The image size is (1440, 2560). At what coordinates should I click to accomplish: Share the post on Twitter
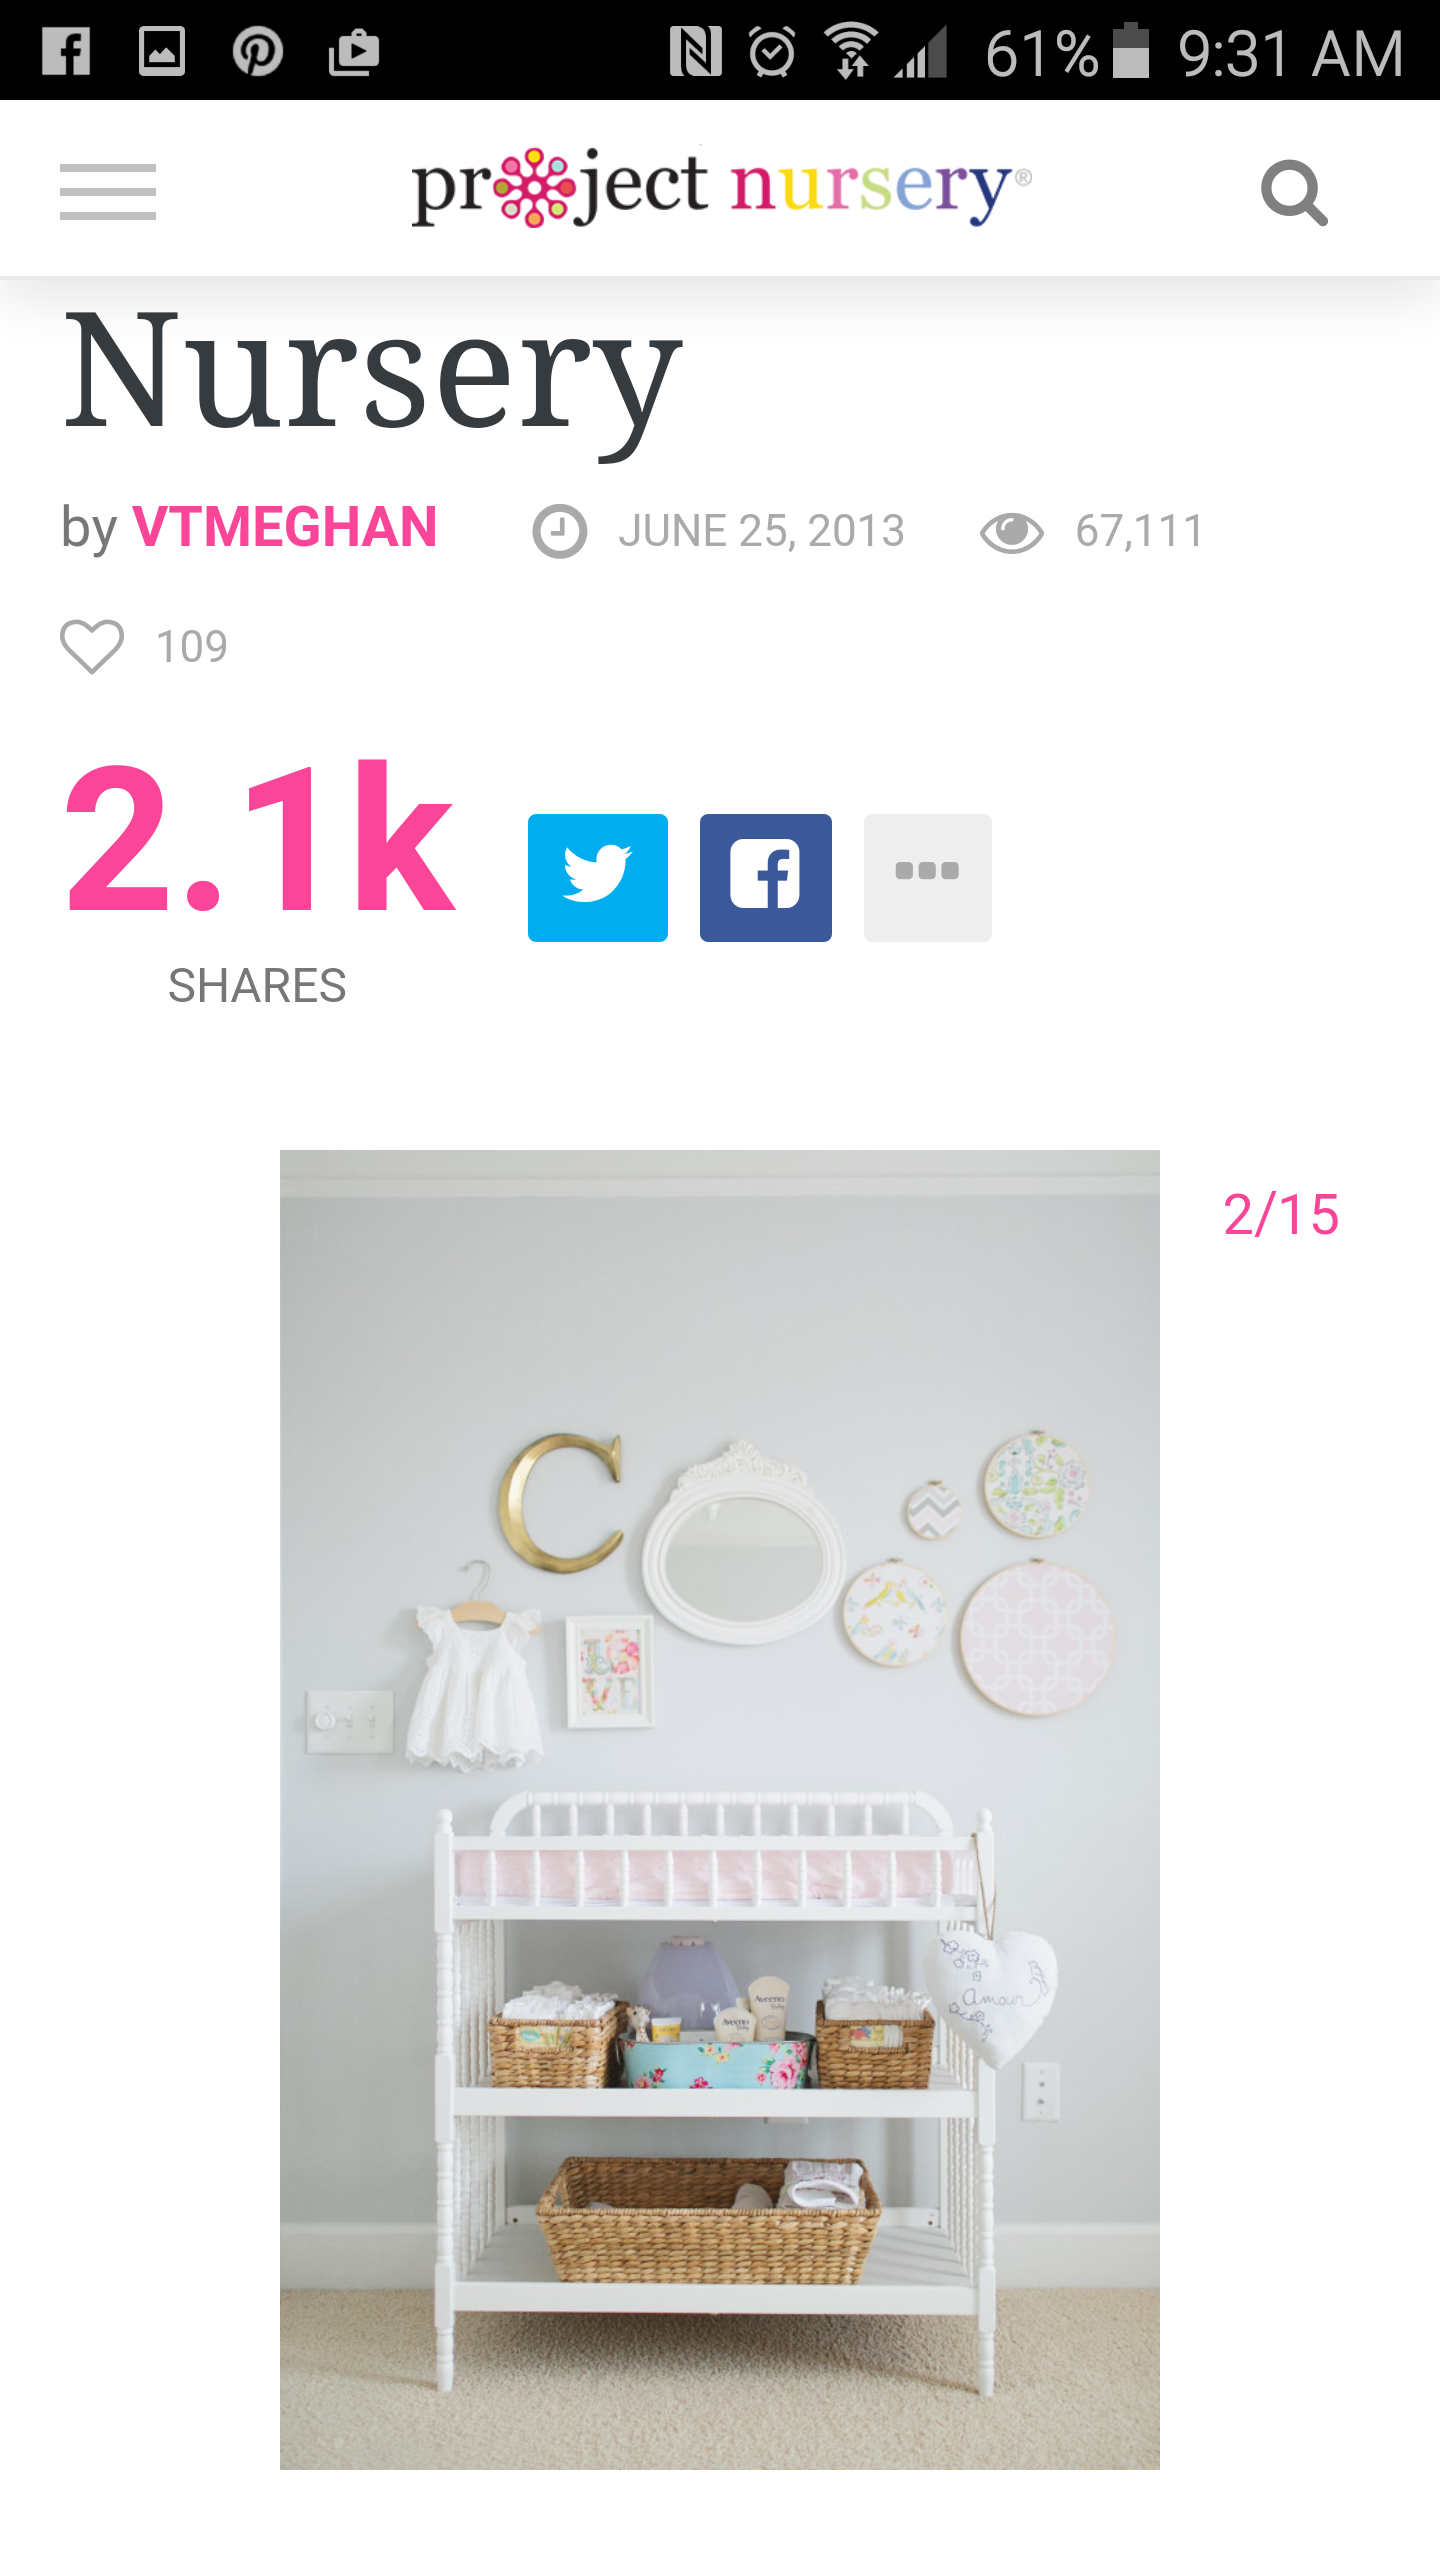(598, 877)
